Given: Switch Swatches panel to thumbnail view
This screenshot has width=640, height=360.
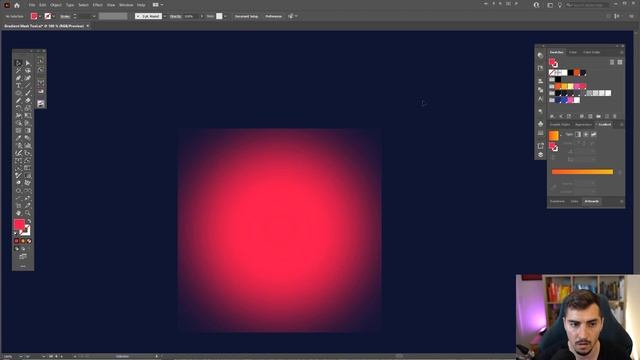Looking at the screenshot, I should point(620,62).
